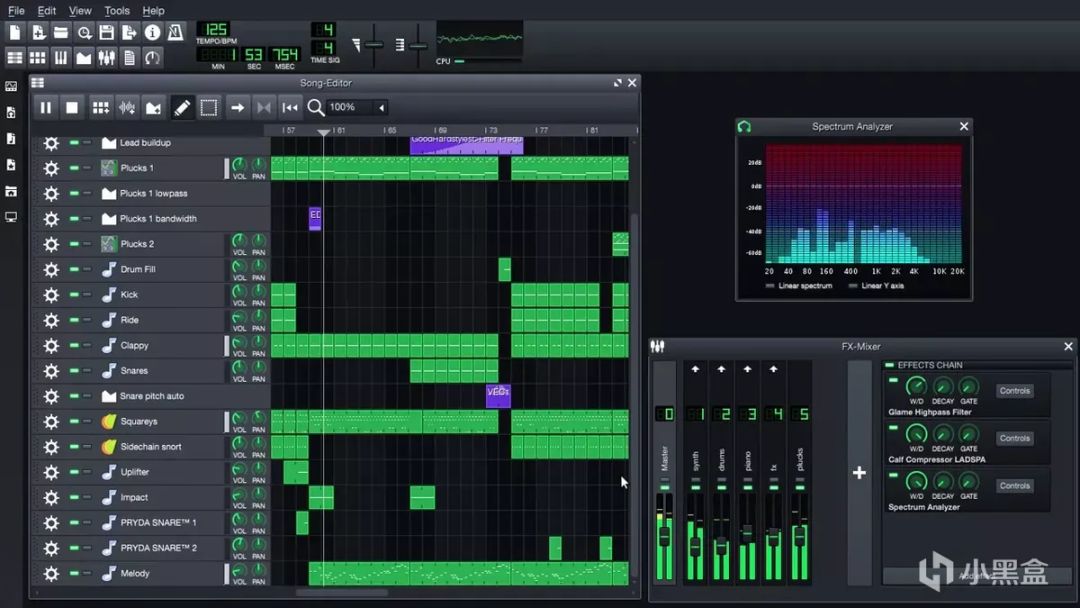This screenshot has height=608, width=1080.
Task: Open the Tools menu
Action: [x=117, y=11]
